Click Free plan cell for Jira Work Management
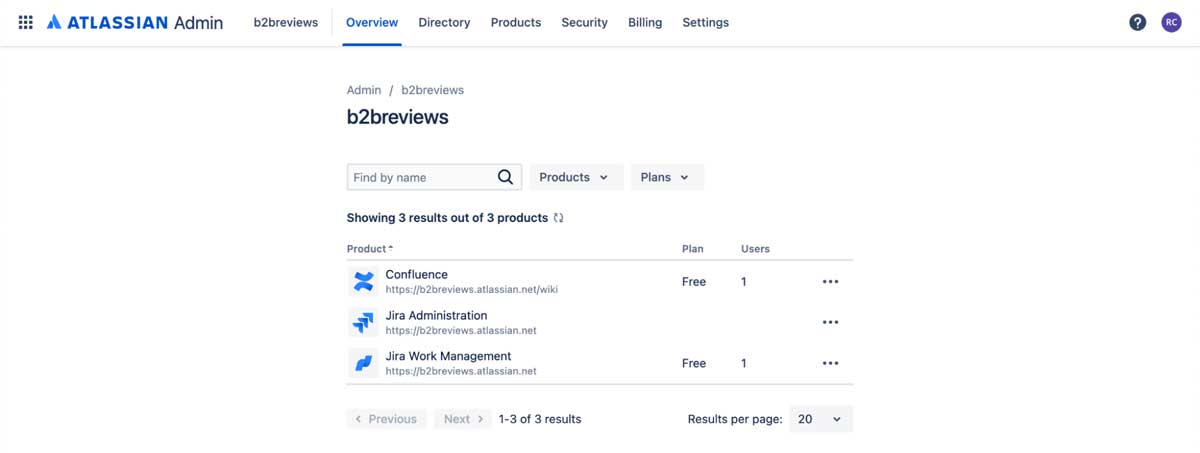Image resolution: width=1200 pixels, height=453 pixels. coord(694,363)
